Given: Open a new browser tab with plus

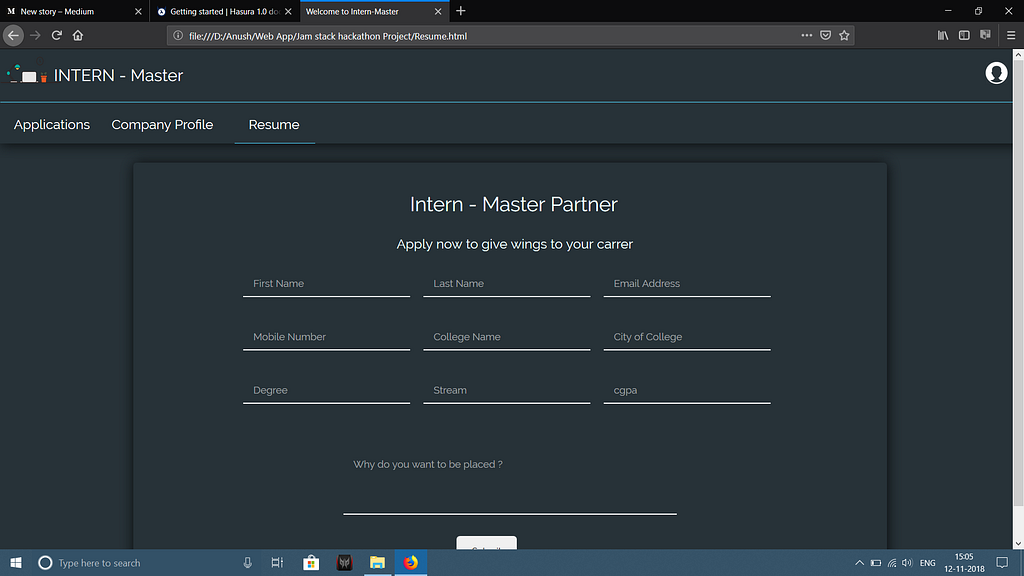Looking at the screenshot, I should [x=460, y=11].
